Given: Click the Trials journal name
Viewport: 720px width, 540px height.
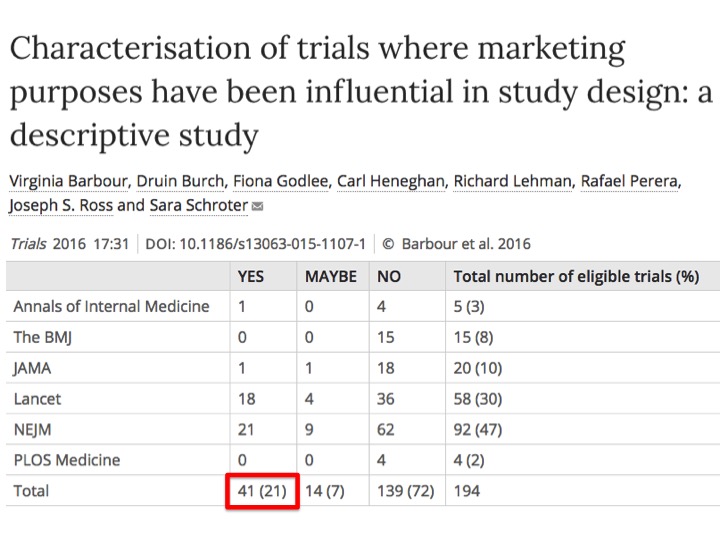Looking at the screenshot, I should point(28,244).
